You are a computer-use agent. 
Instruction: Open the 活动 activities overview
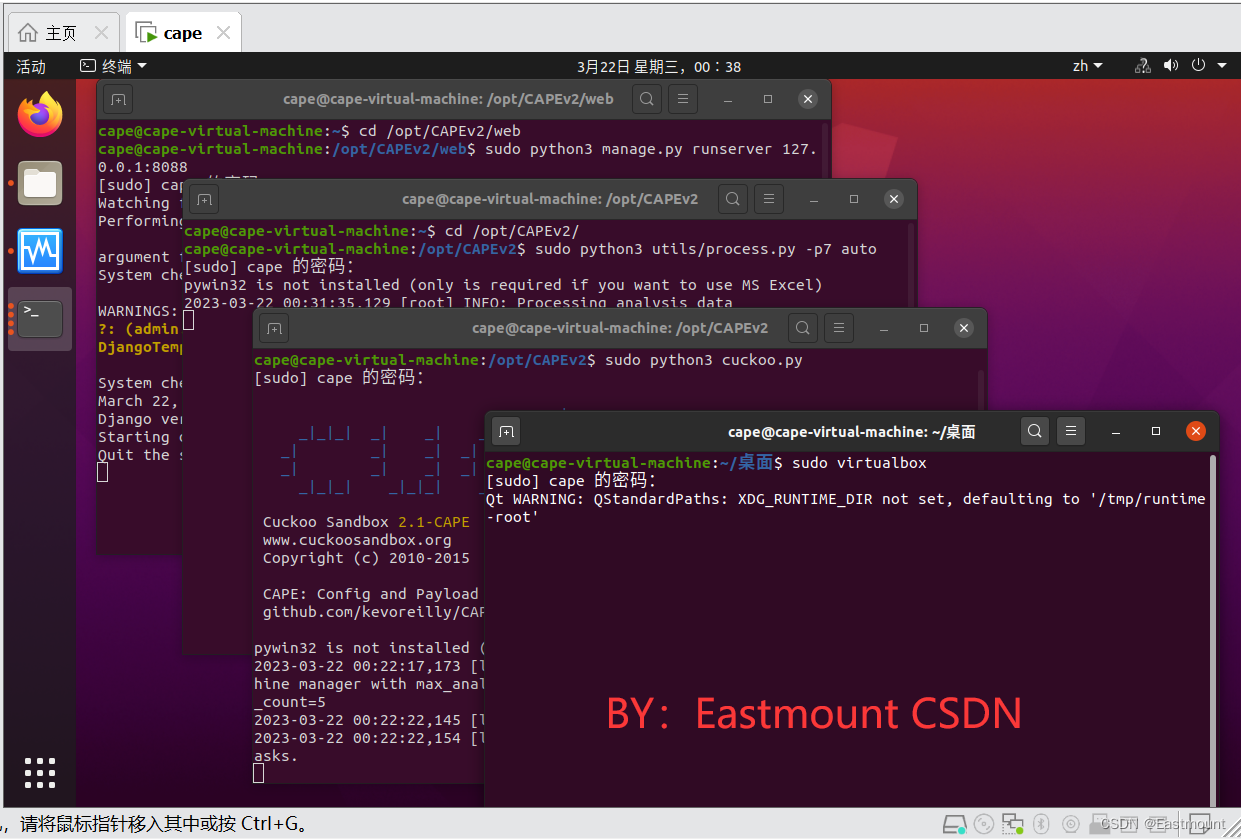pyautogui.click(x=31, y=66)
